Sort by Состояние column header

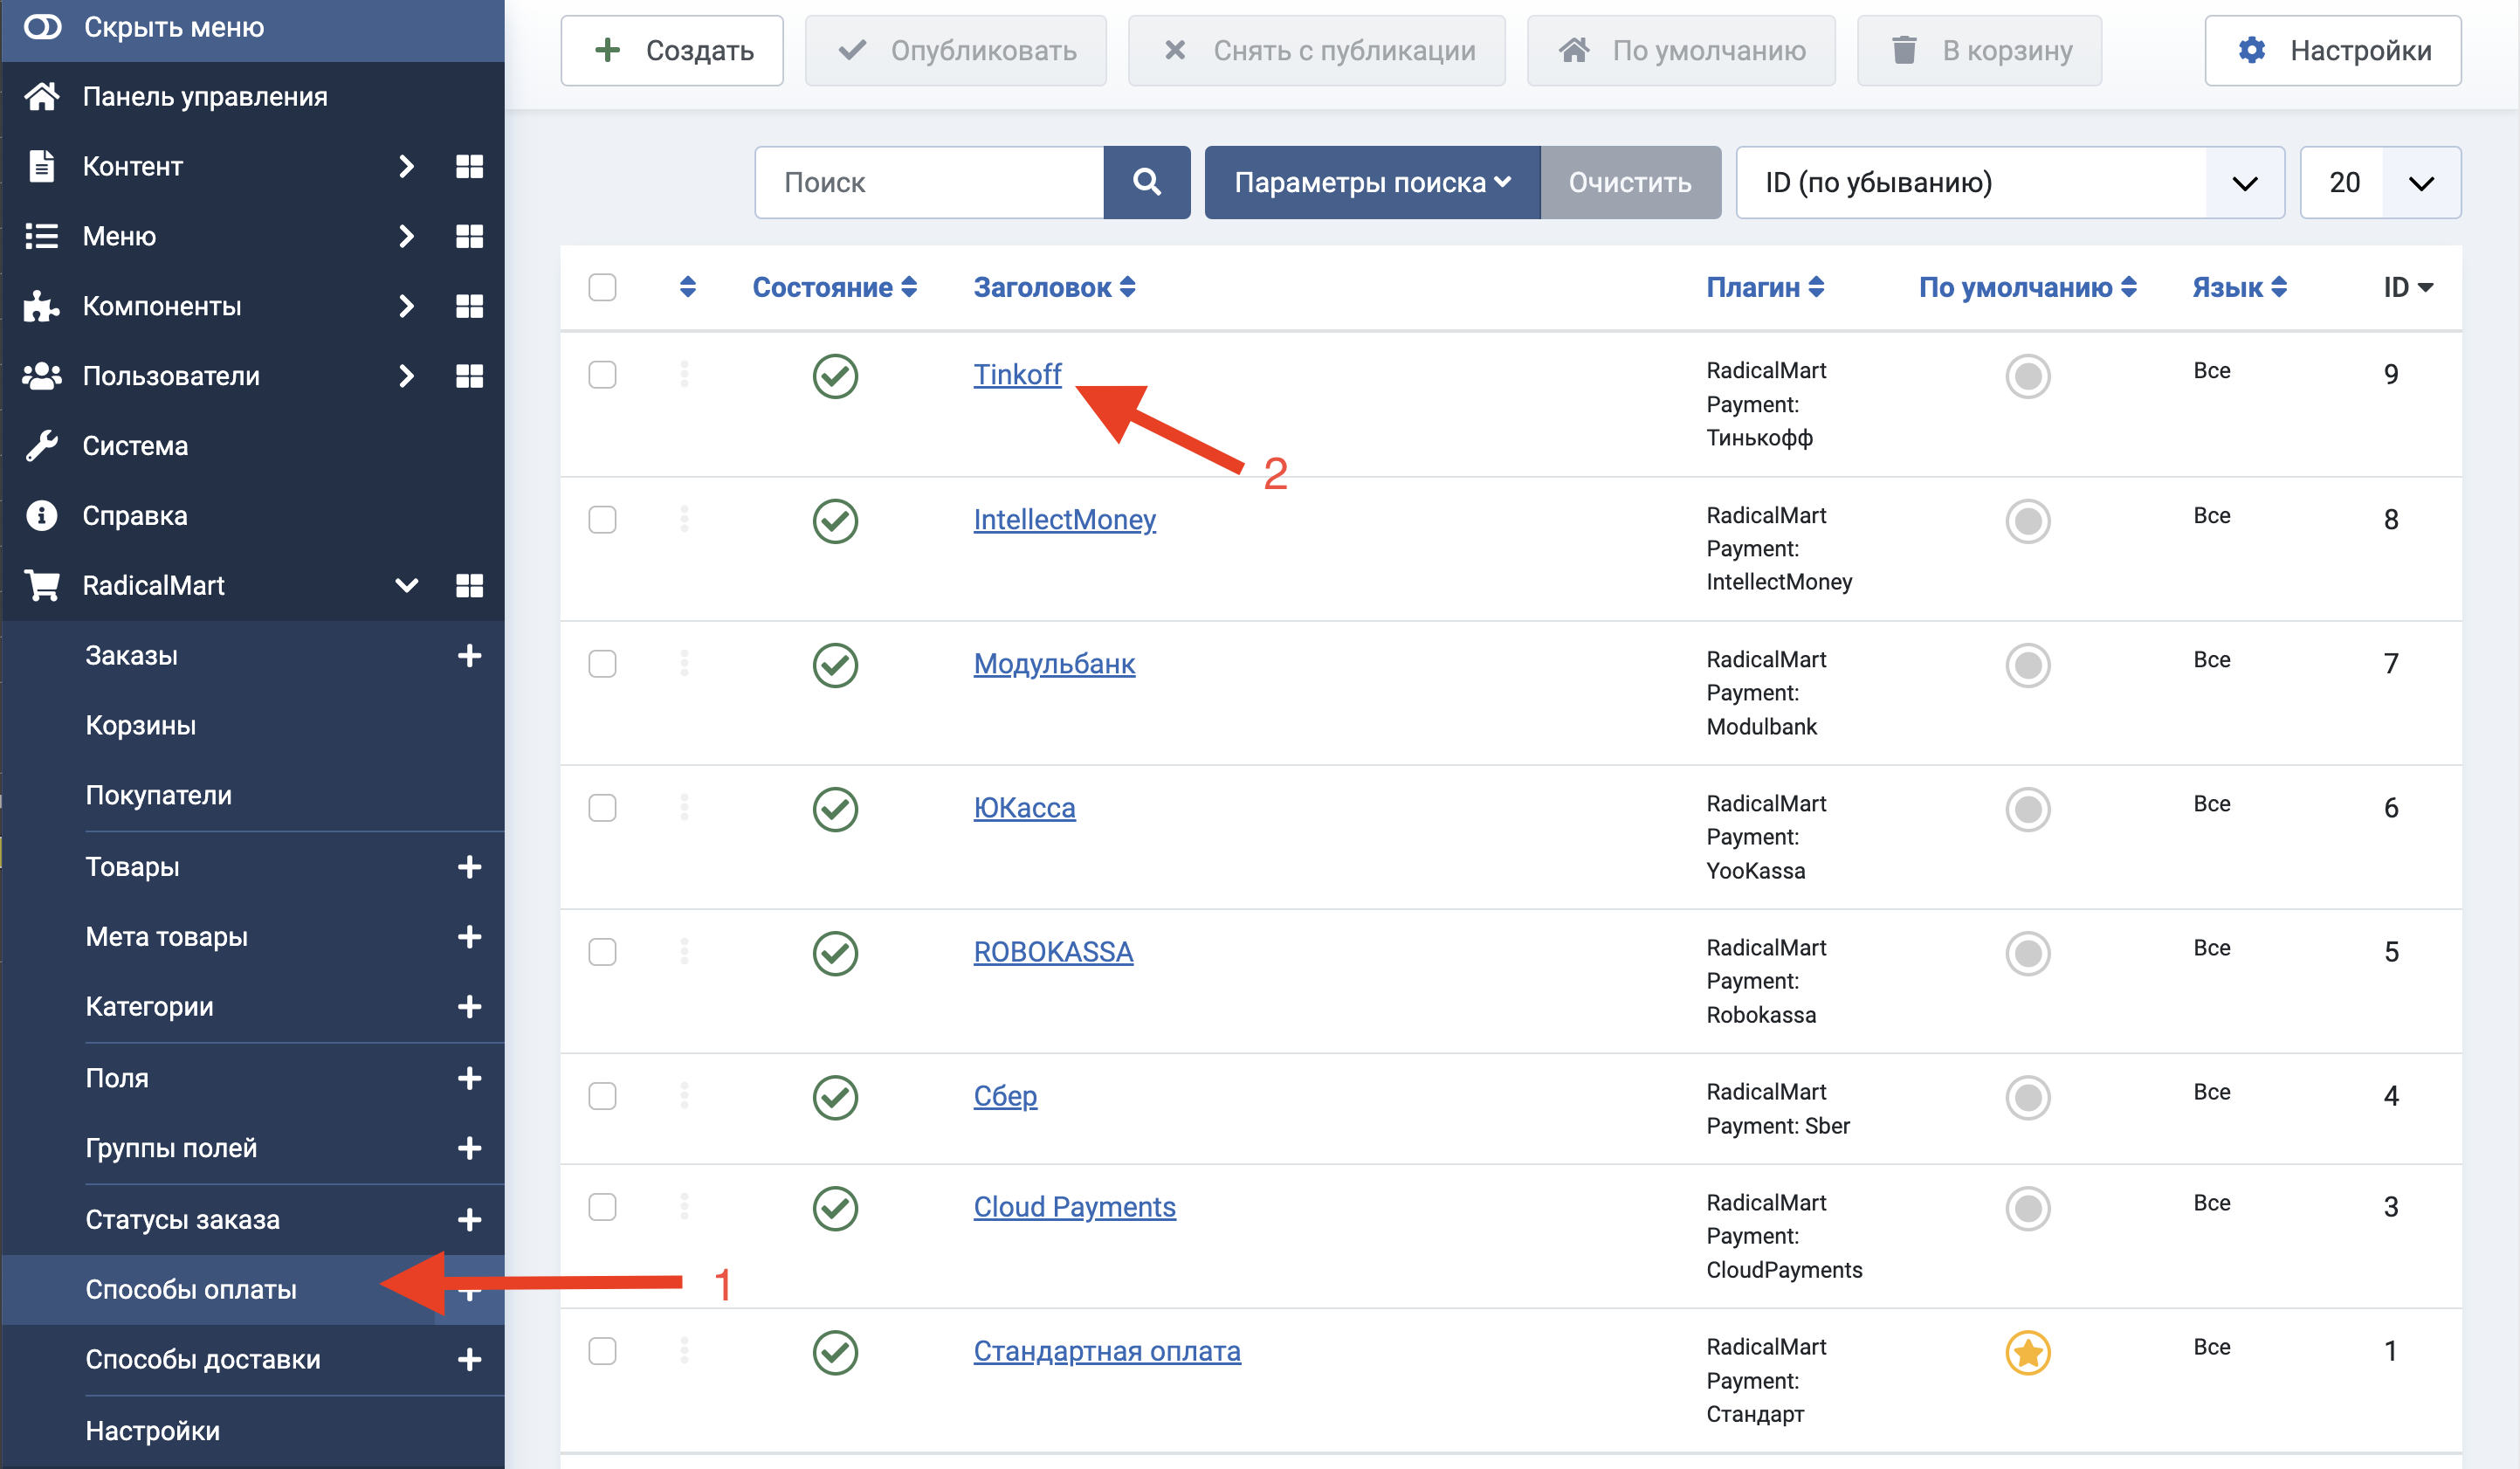834,288
